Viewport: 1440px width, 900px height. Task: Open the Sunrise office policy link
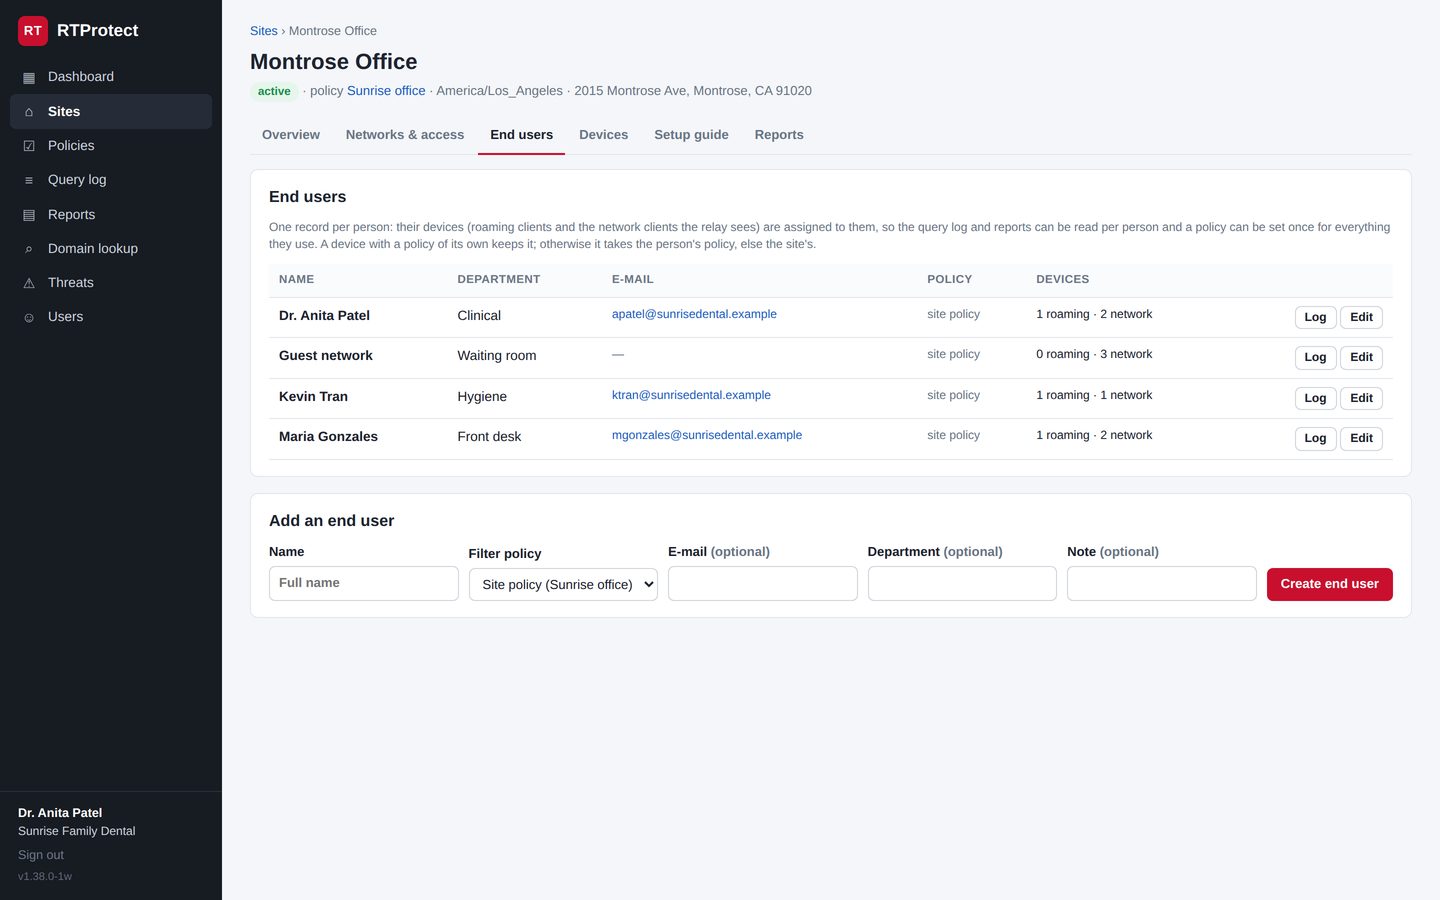coord(386,91)
